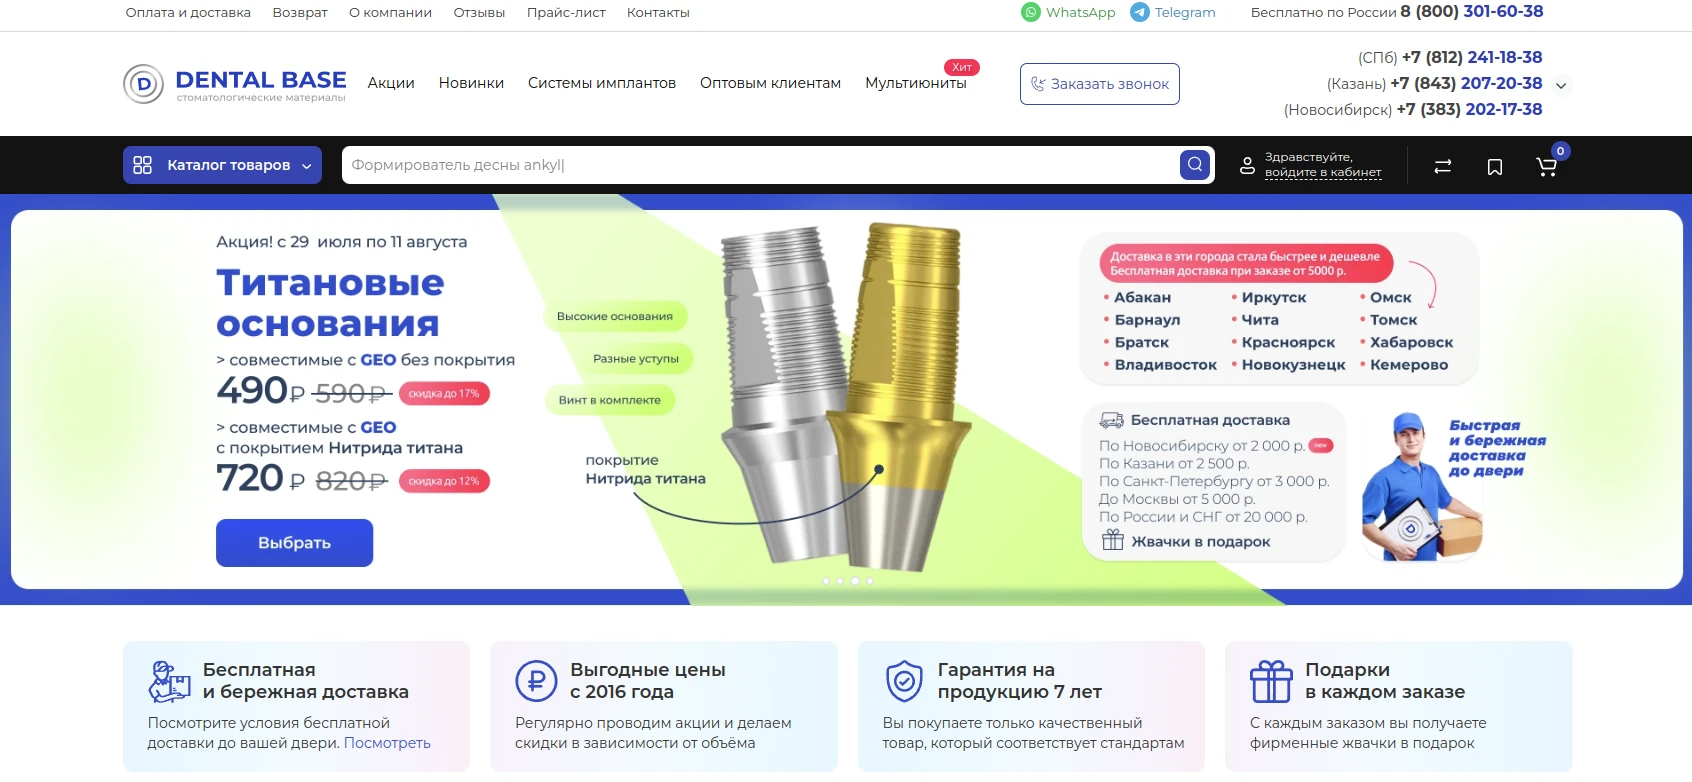This screenshot has height=782, width=1692.
Task: Click the courier illustration in banner
Action: [x=1420, y=487]
